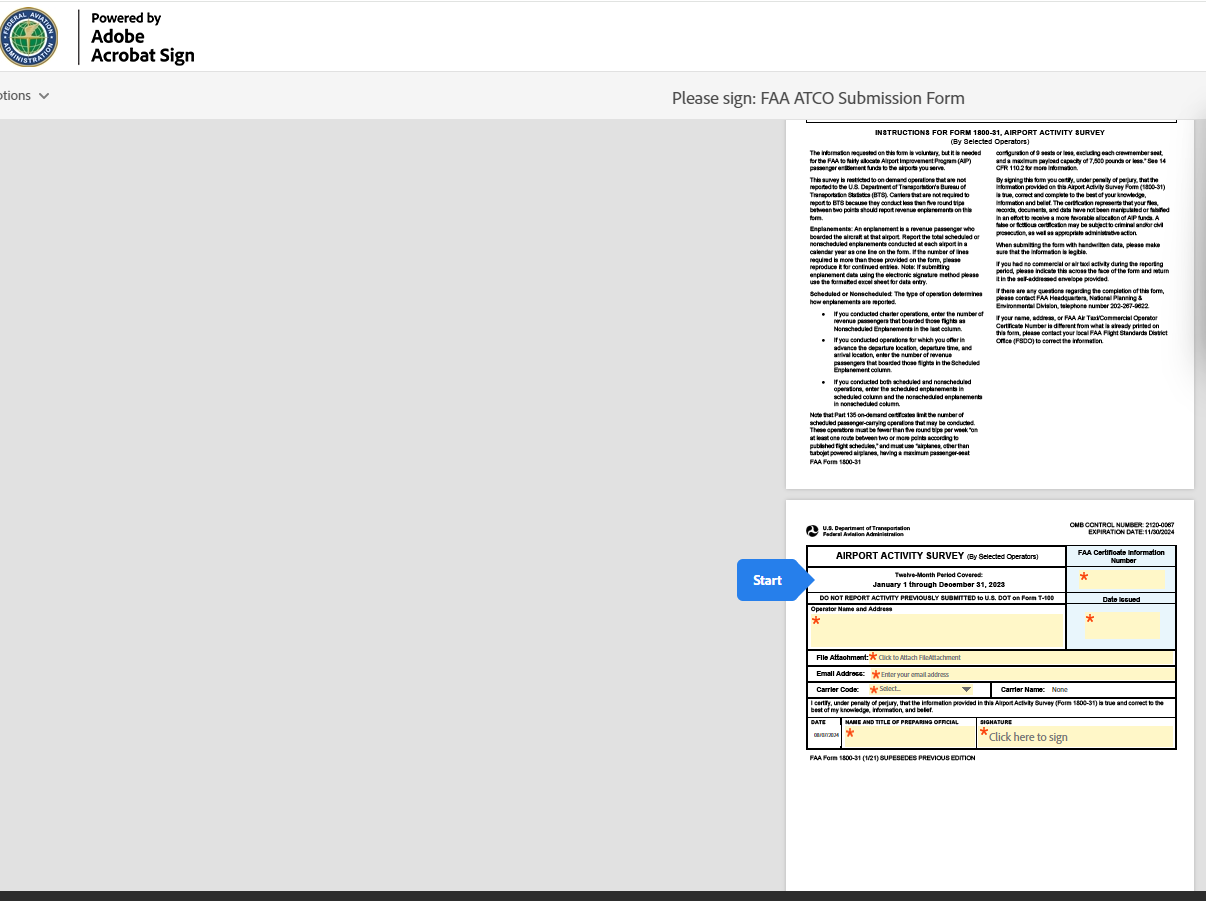Click the Operator Name and Address field
1206x901 pixels.
(936, 630)
